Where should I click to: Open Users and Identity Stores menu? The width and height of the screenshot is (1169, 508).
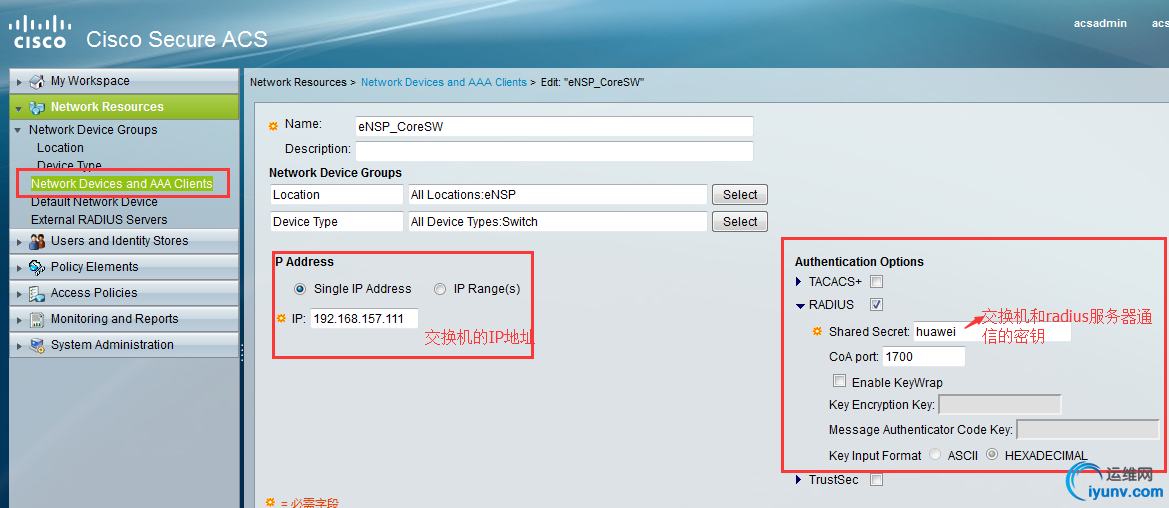124,241
